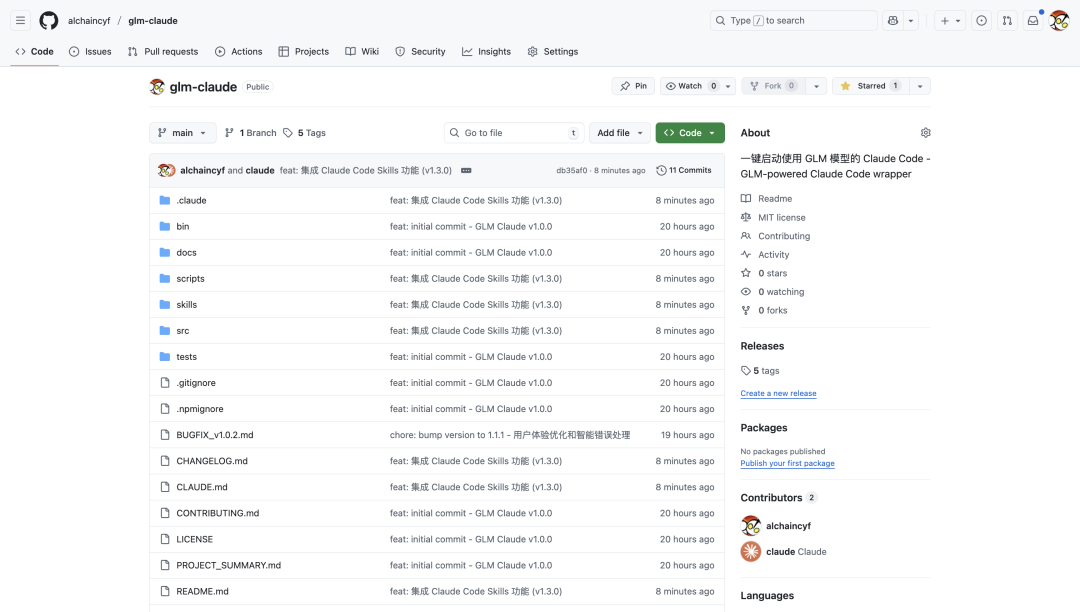1080x612 pixels.
Task: Open the Issues inbox icon in header
Action: 982,21
